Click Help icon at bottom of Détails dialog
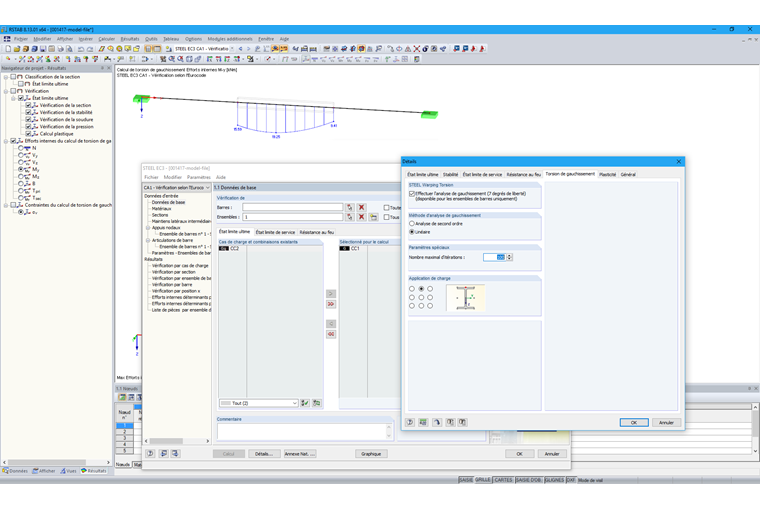 410,422
